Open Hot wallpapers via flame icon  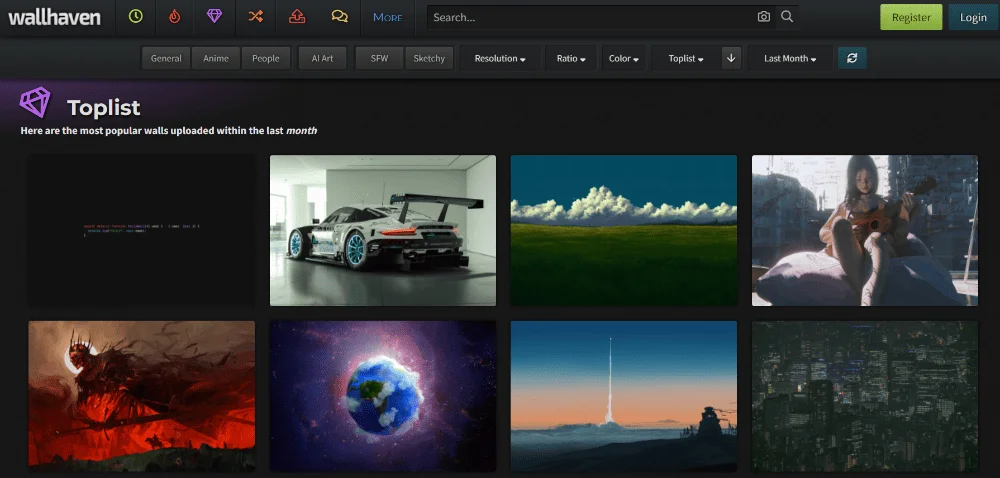pyautogui.click(x=176, y=17)
